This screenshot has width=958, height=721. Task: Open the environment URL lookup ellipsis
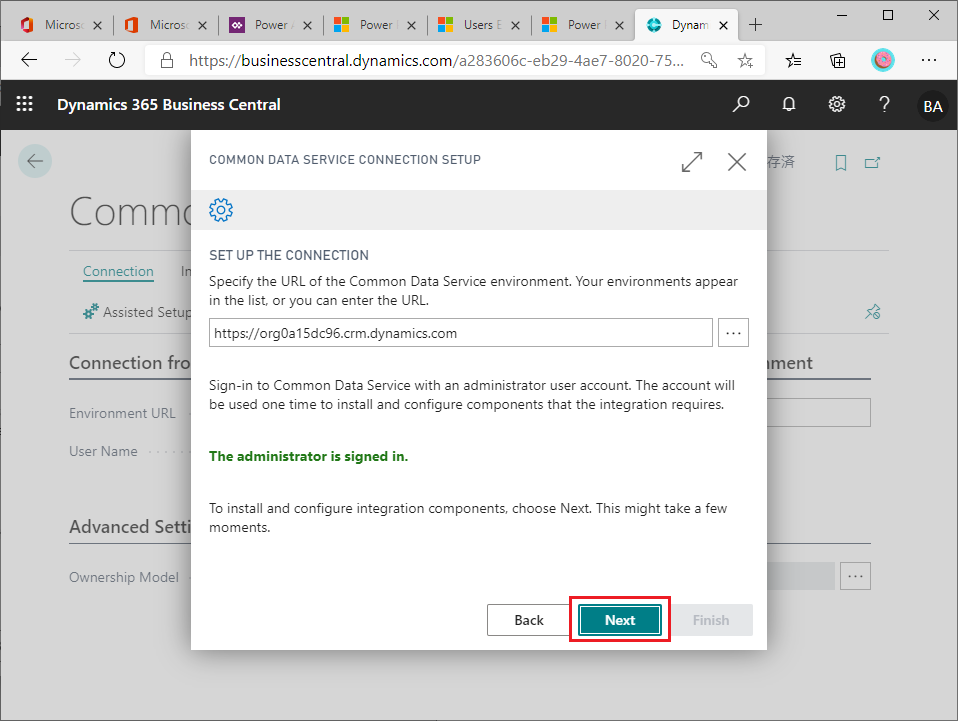pos(733,333)
